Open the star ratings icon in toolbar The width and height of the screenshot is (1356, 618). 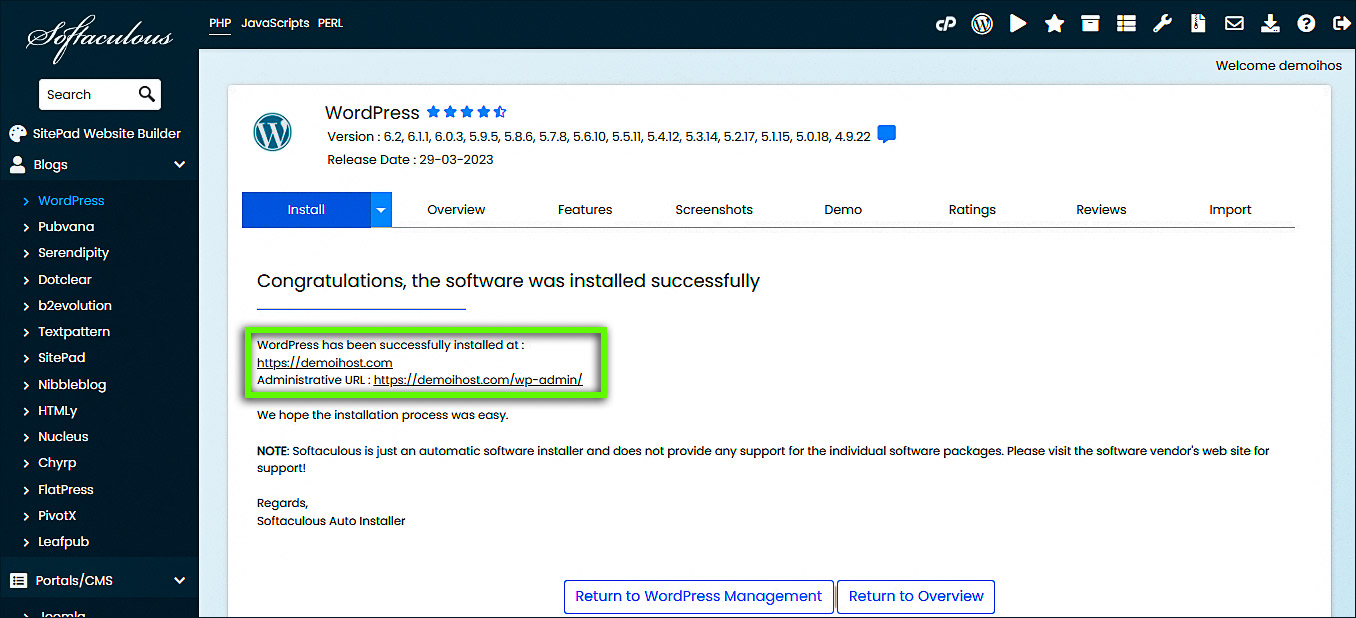point(1054,24)
